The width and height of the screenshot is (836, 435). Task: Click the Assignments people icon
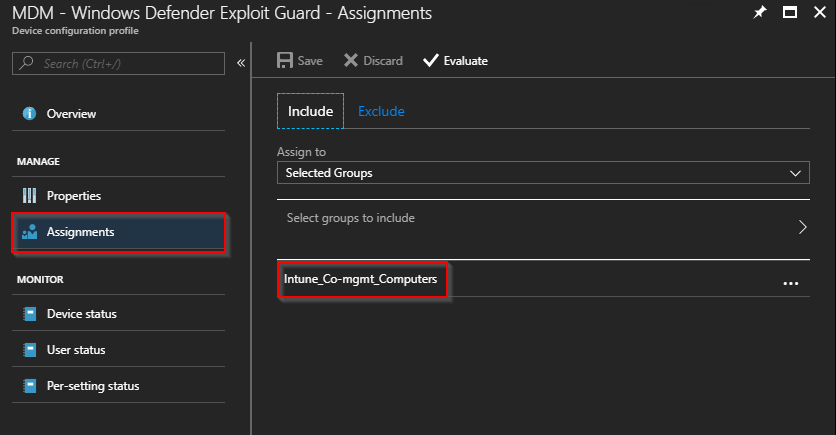[29, 232]
